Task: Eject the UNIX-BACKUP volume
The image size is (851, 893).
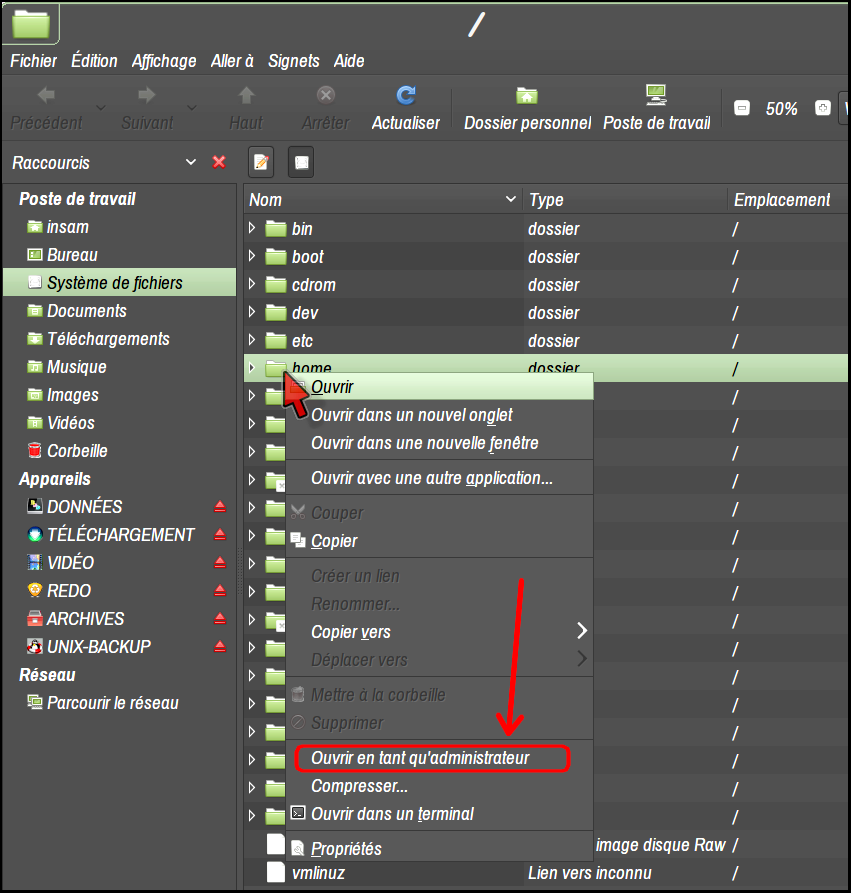Action: click(x=219, y=647)
